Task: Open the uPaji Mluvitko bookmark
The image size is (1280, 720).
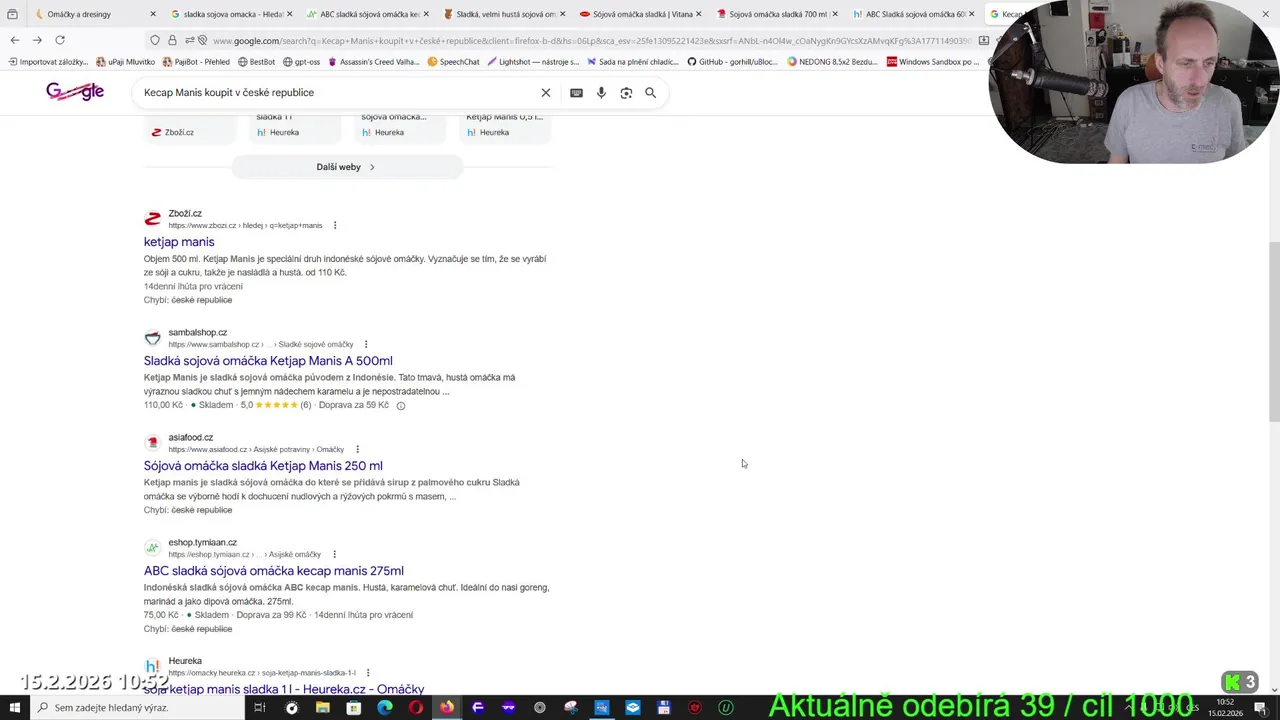Action: click(x=125, y=62)
